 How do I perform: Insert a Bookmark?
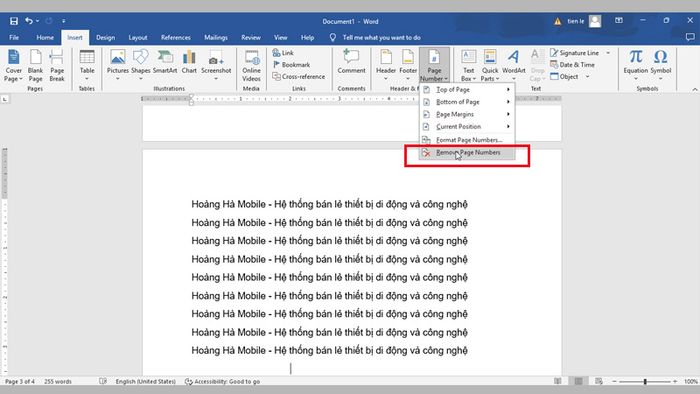(x=291, y=65)
